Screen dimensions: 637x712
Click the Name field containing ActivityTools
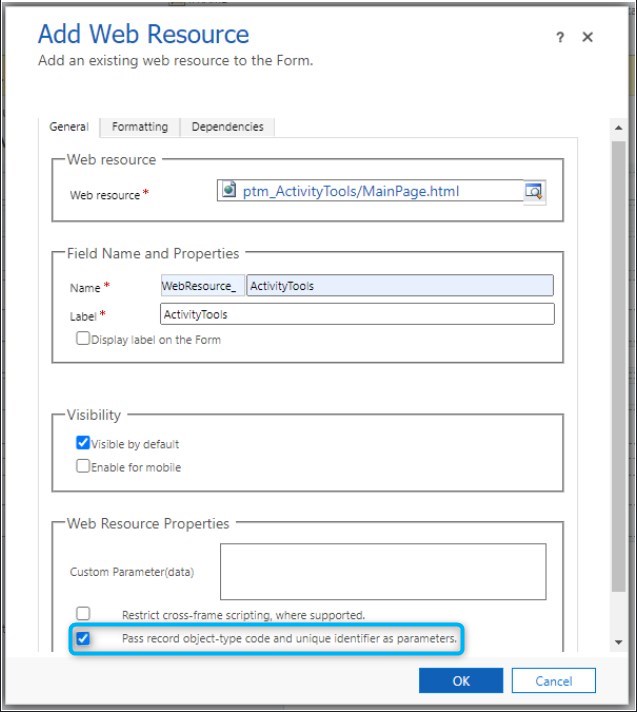coord(399,286)
